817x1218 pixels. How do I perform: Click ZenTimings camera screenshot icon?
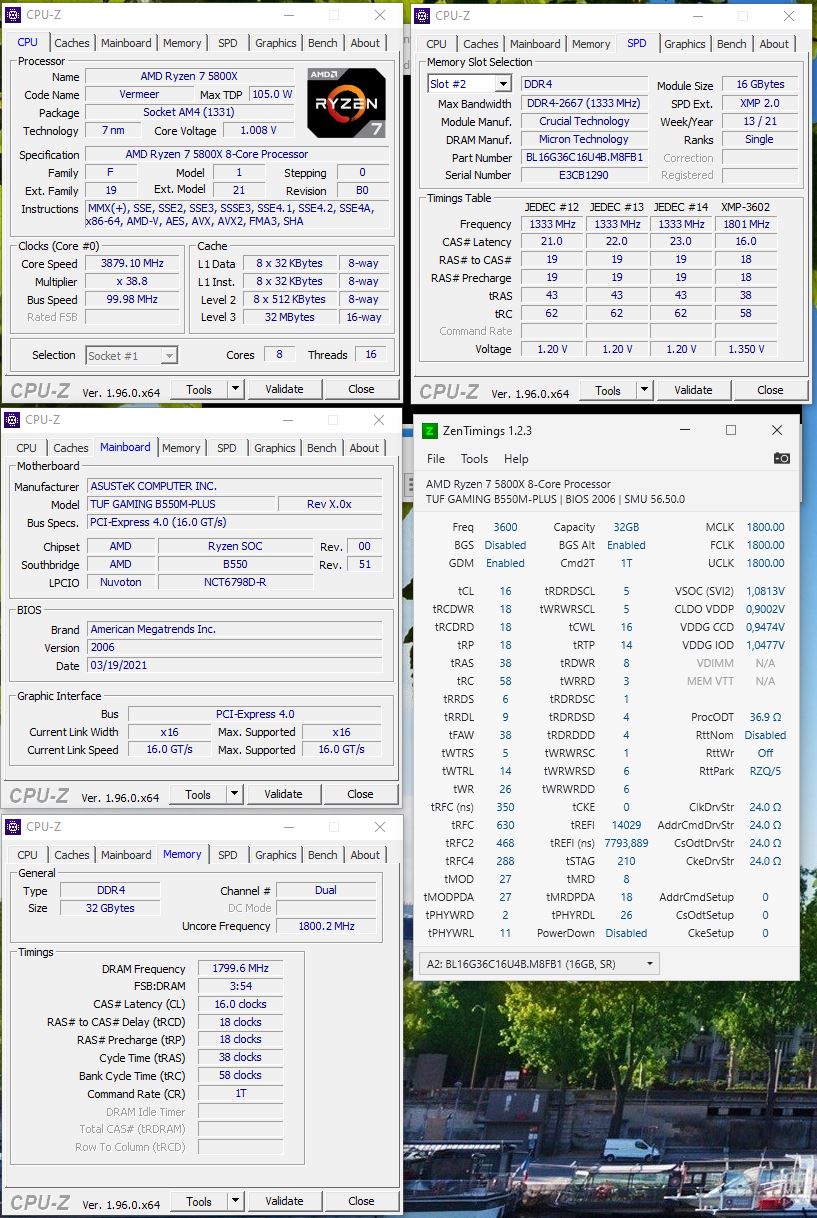782,458
